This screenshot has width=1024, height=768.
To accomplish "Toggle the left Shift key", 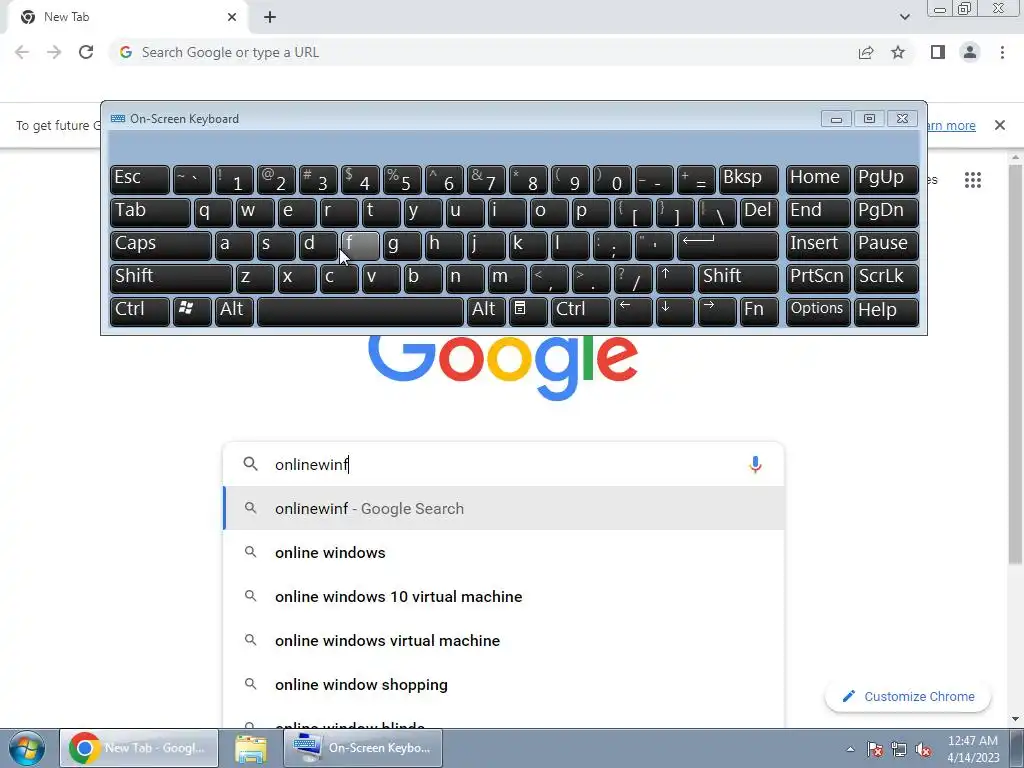I will click(171, 278).
